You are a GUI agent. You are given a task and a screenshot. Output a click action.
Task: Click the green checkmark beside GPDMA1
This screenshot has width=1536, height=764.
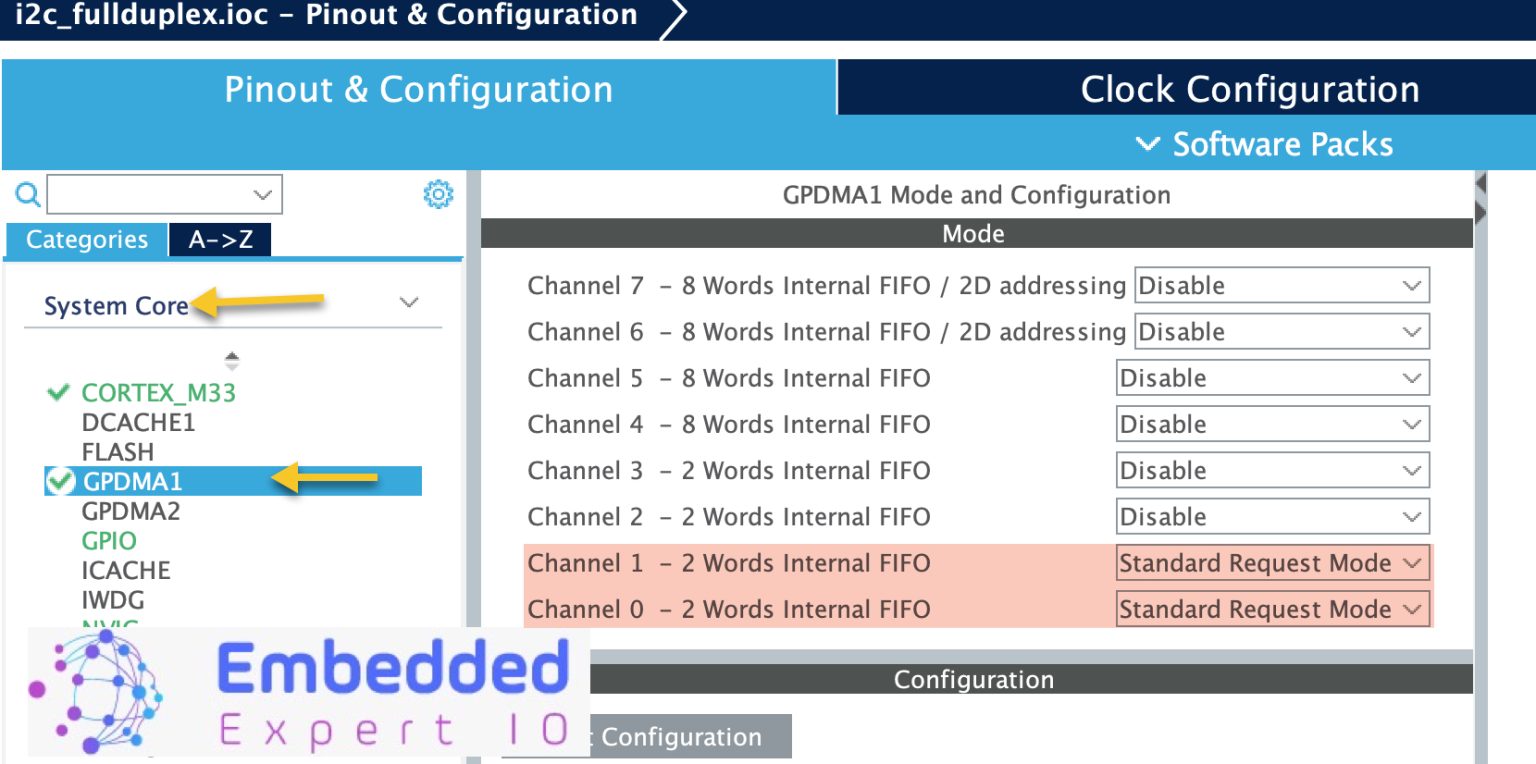pyautogui.click(x=60, y=482)
